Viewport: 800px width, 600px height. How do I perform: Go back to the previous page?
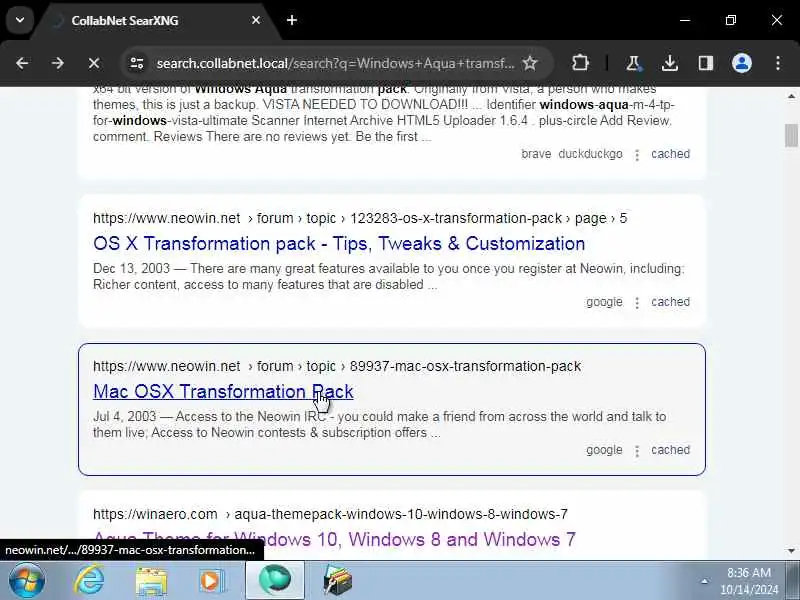pos(22,63)
